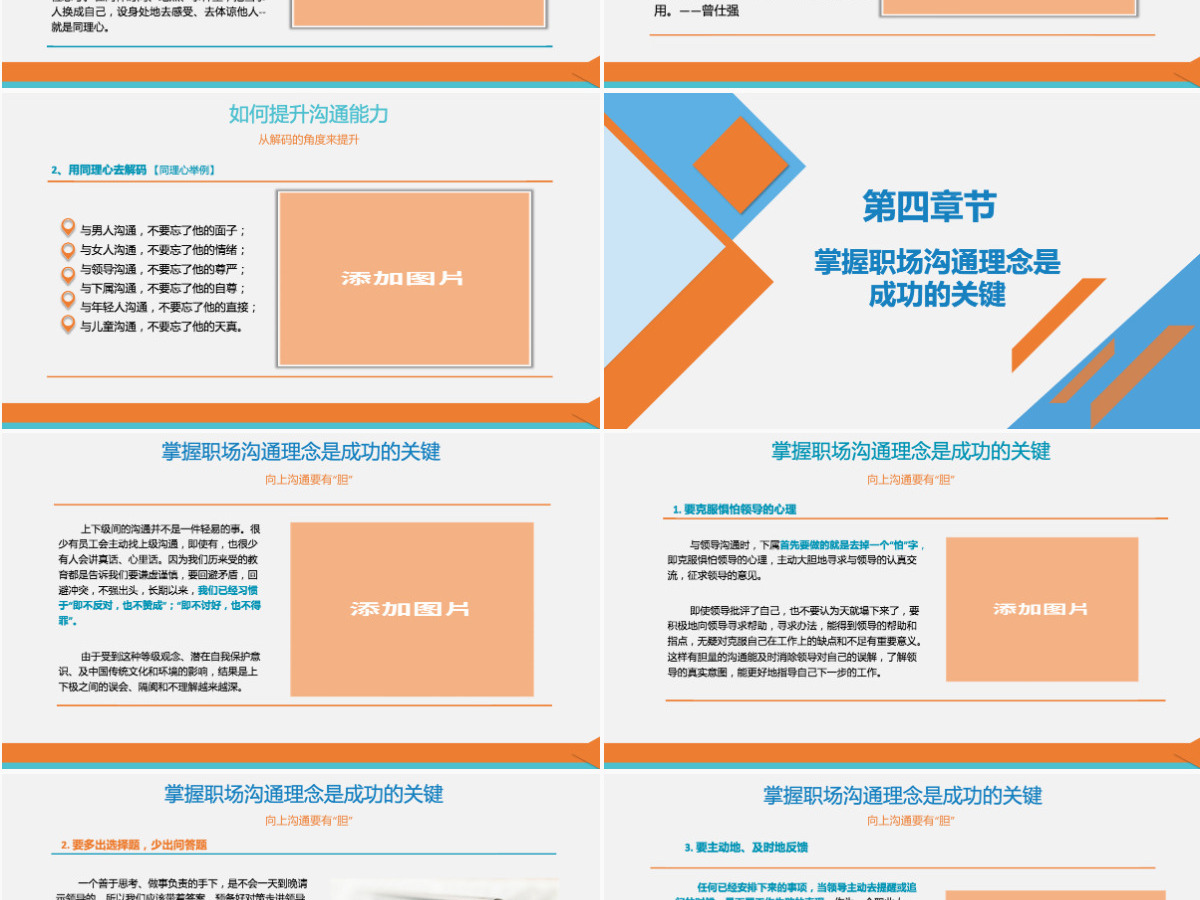This screenshot has height=900, width=1200.
Task: Select the paragraph starting "由于受到这种等级观念"
Action: tap(161, 672)
